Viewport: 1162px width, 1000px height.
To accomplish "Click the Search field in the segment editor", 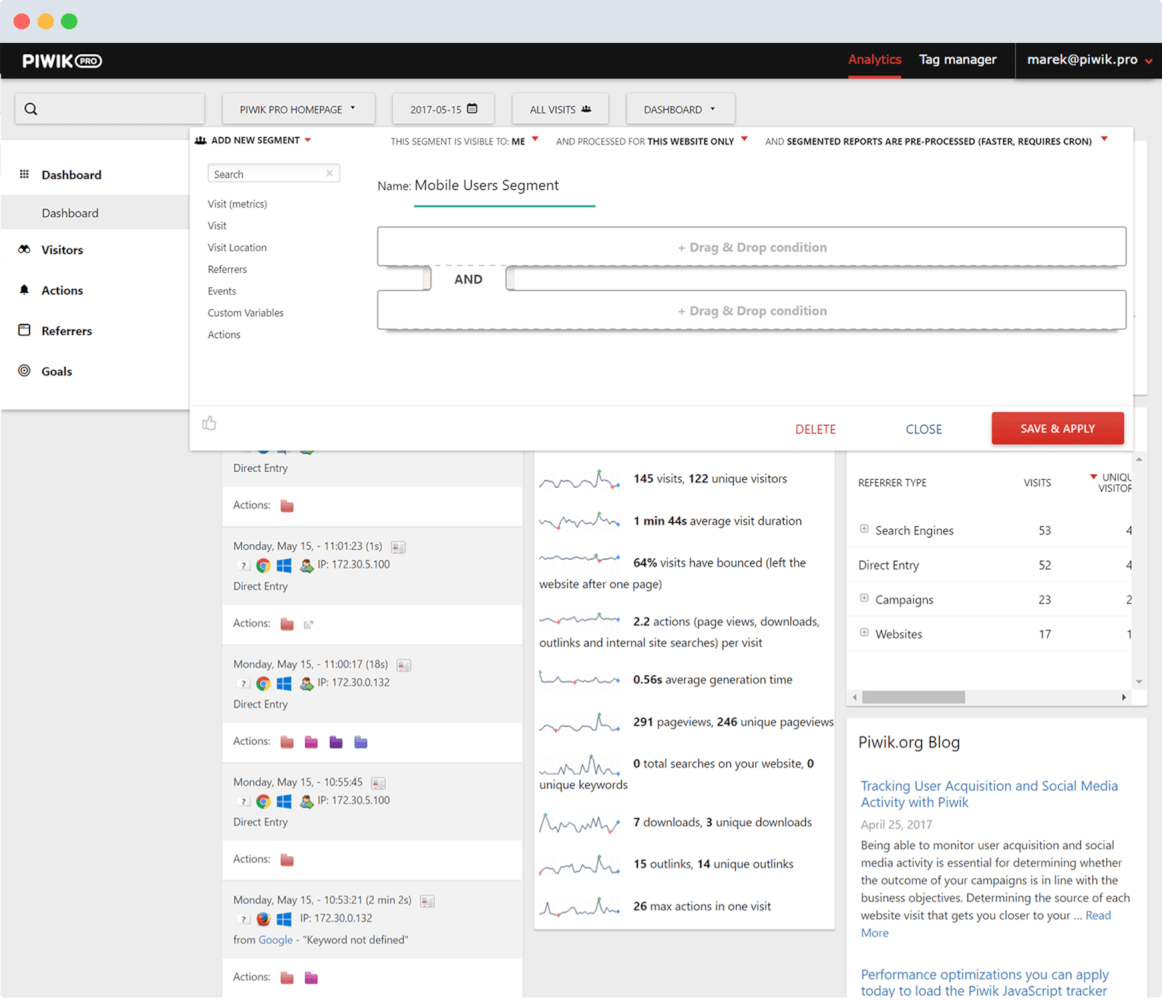I will coord(273,173).
